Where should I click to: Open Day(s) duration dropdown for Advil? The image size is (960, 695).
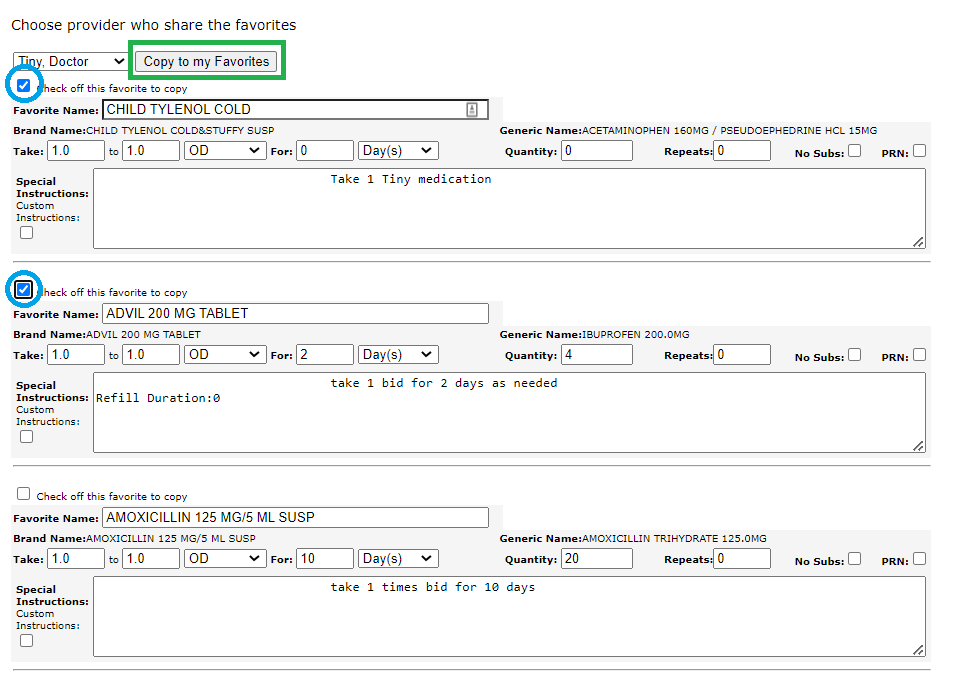tap(398, 355)
